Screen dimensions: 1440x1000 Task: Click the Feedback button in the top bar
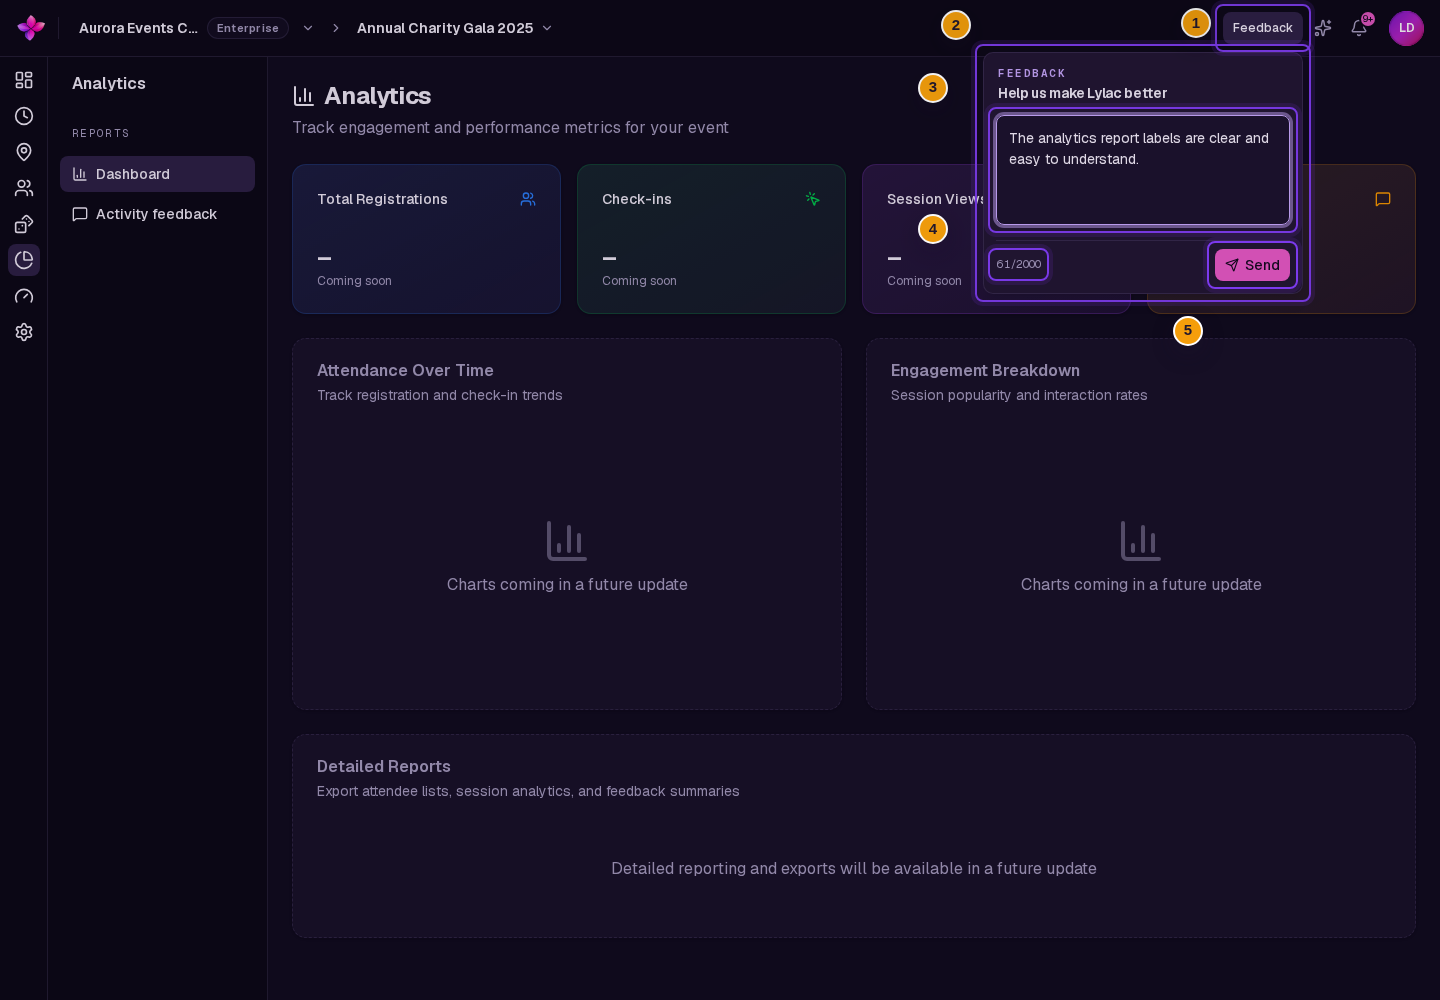[x=1262, y=28]
